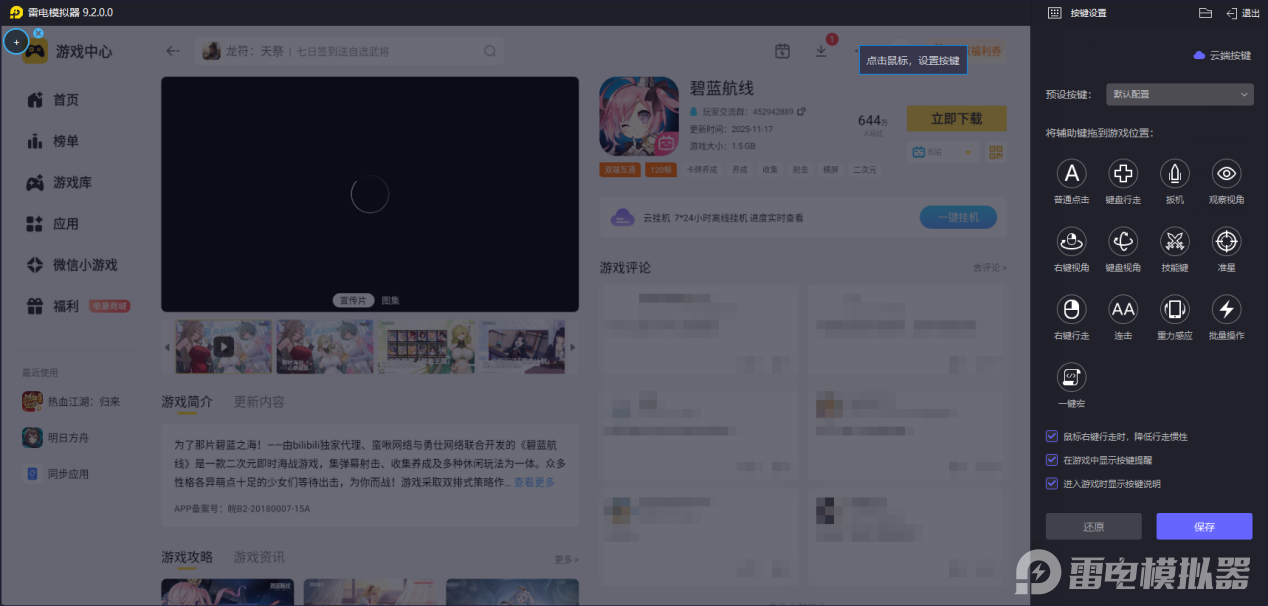Click 更多 link in 游戏攻略
This screenshot has height=606, width=1268.
pyautogui.click(x=567, y=559)
